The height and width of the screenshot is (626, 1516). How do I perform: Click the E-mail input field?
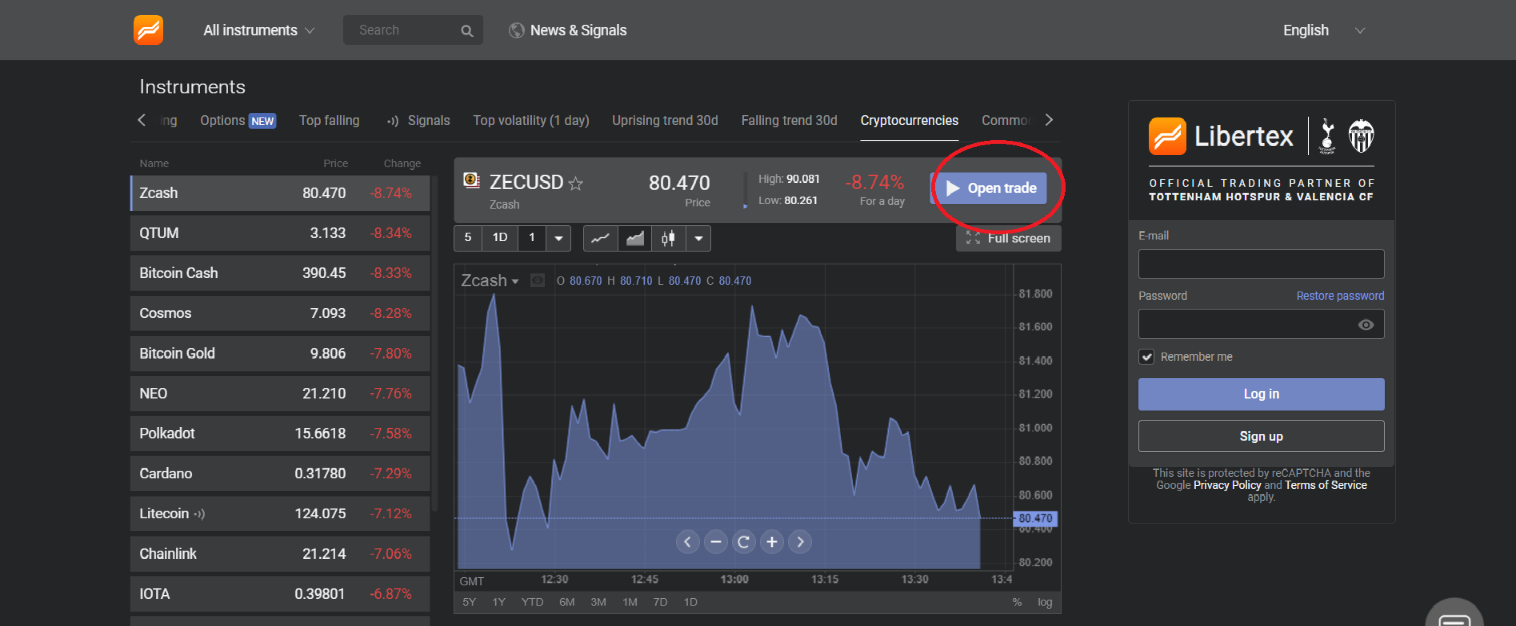1261,263
